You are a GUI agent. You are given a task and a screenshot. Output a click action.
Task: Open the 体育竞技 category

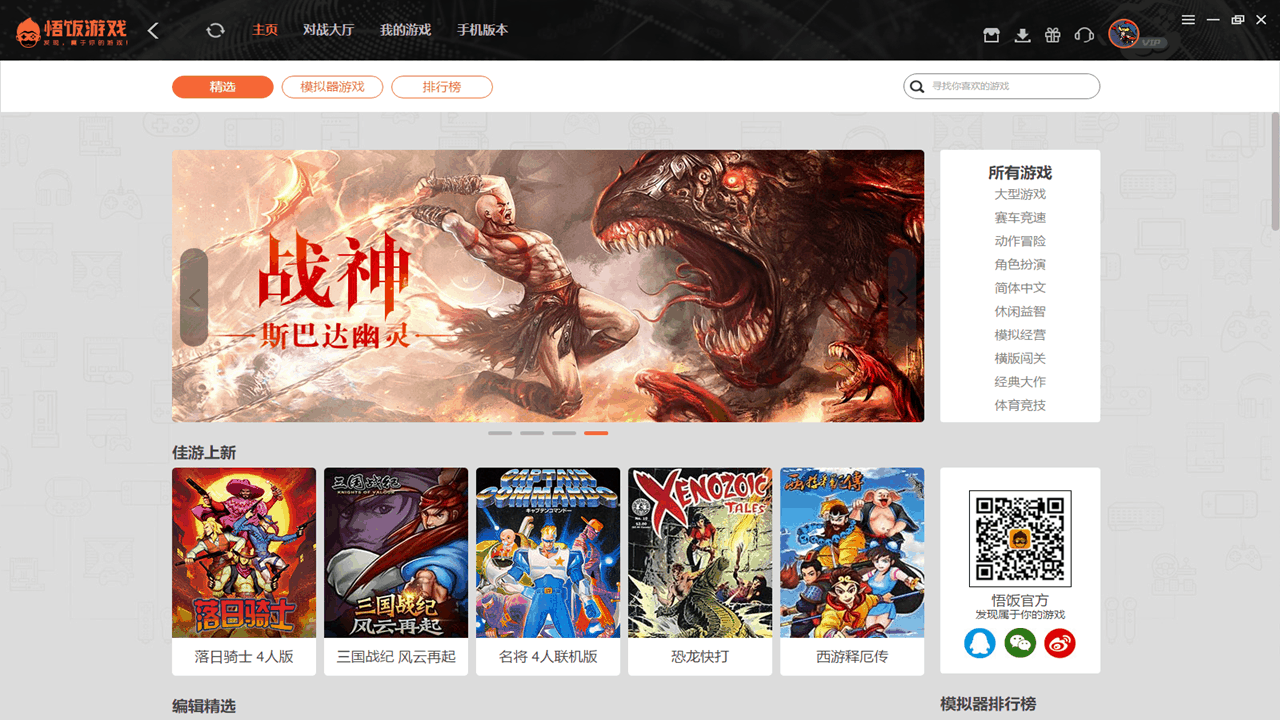tap(1020, 406)
